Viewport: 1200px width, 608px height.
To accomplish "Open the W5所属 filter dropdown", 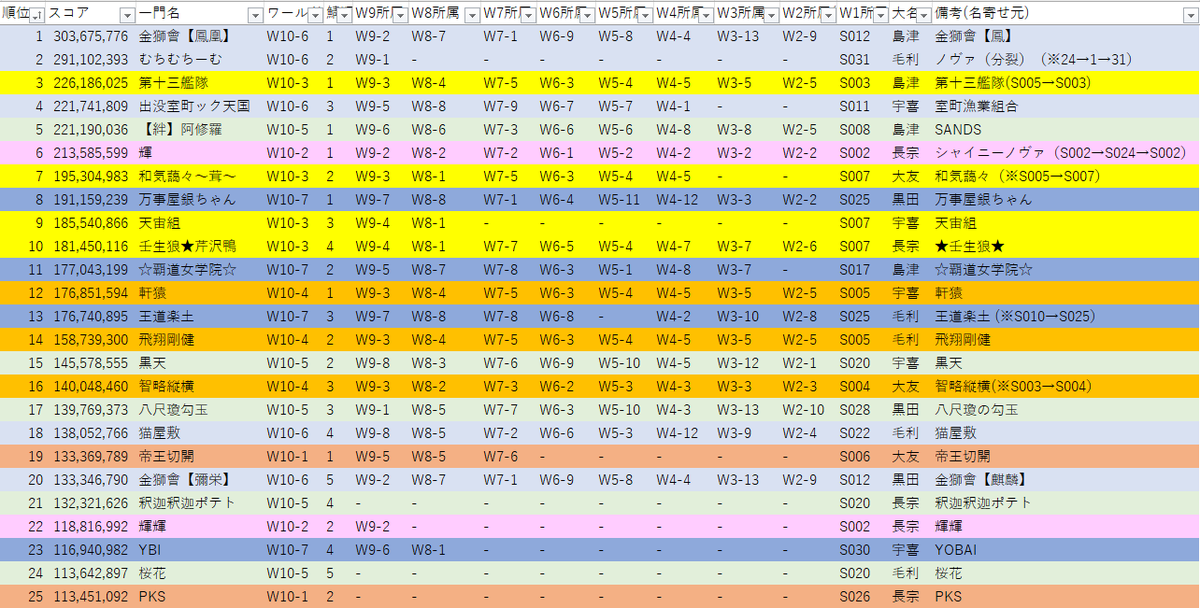I will 644,15.
